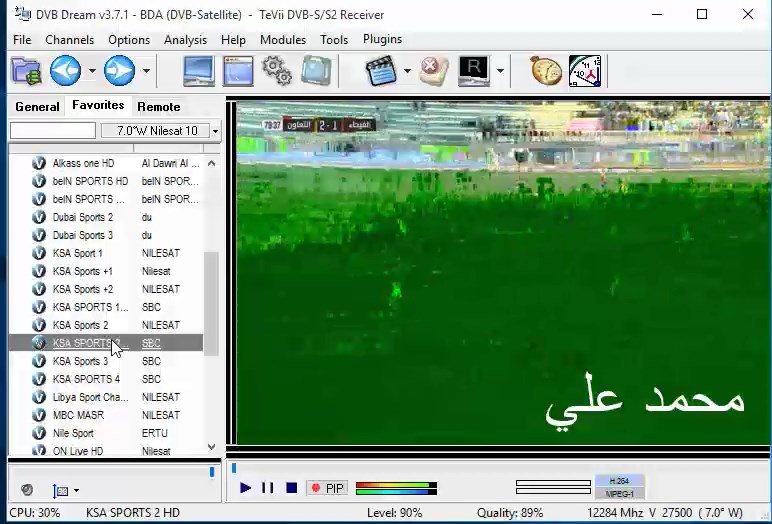Switch to the Remote tab
The width and height of the screenshot is (772, 524).
tap(159, 107)
